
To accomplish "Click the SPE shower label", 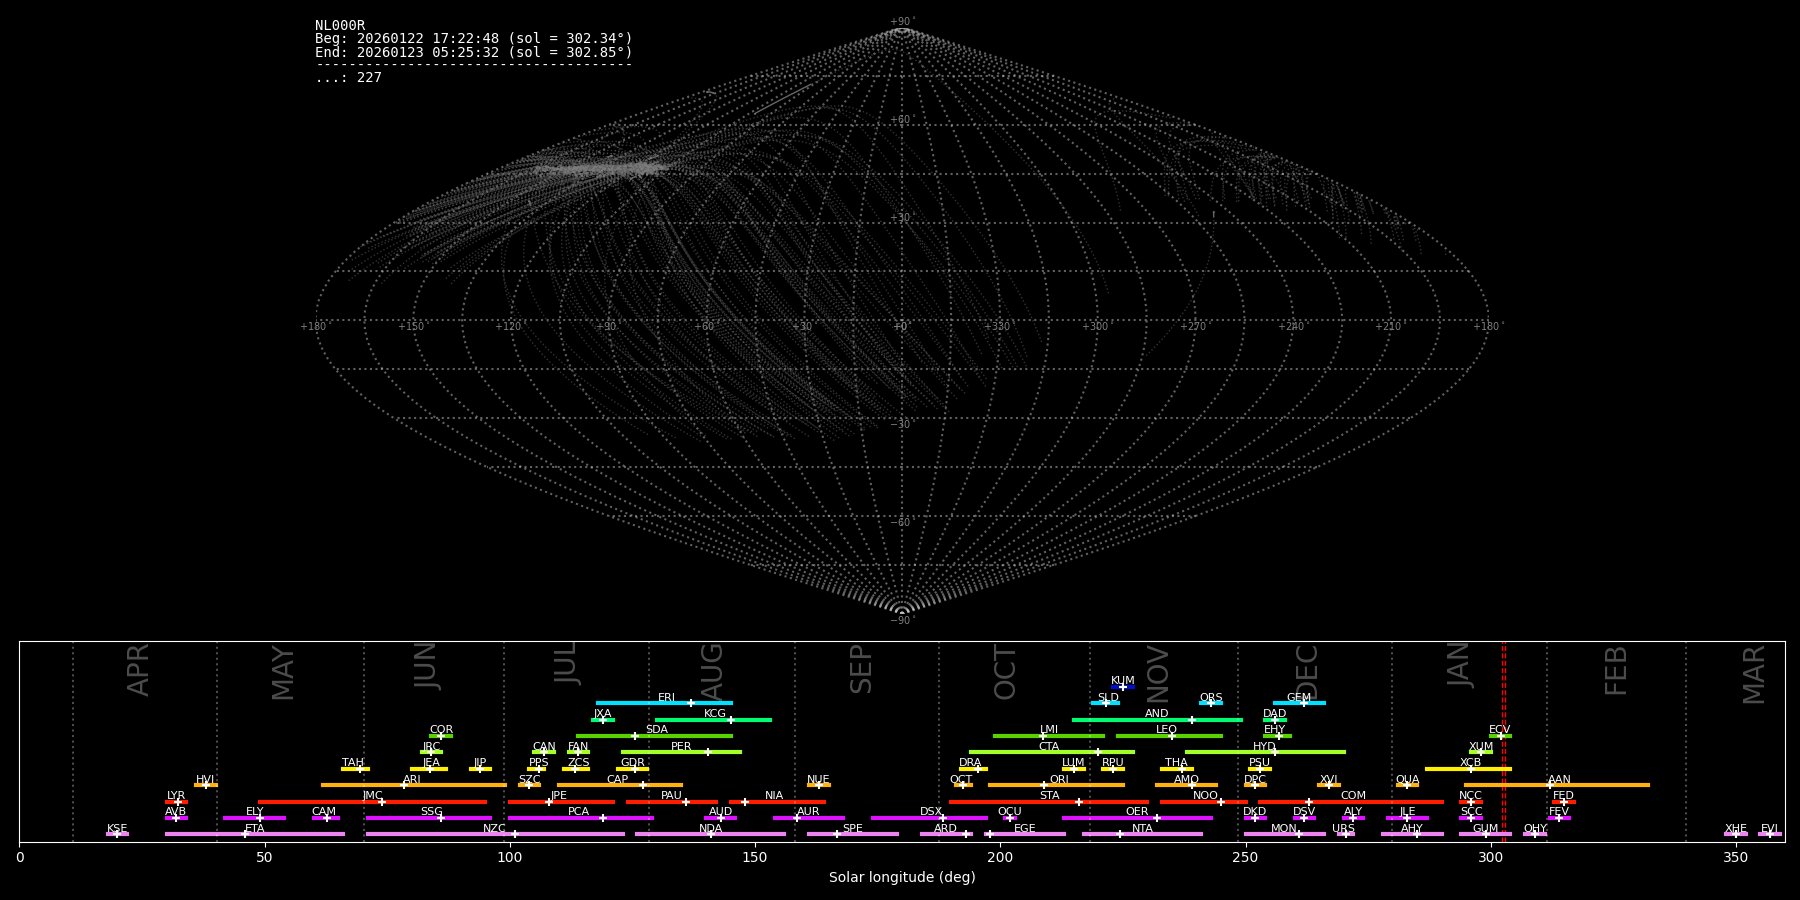I will coord(852,829).
